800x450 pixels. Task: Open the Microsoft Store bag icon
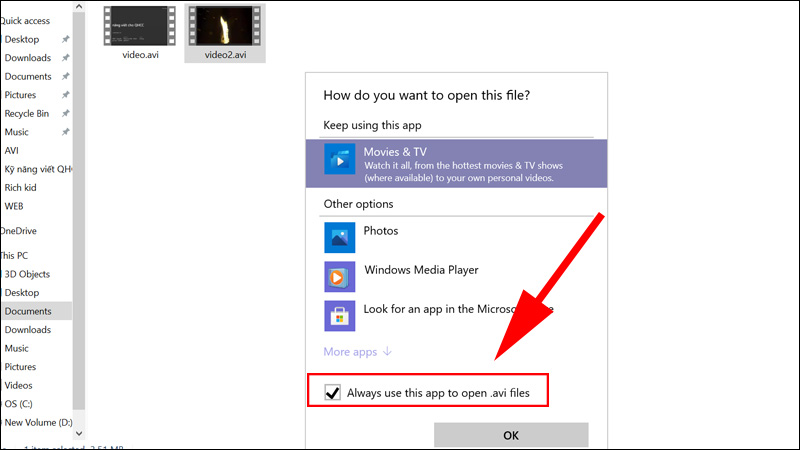coord(339,316)
